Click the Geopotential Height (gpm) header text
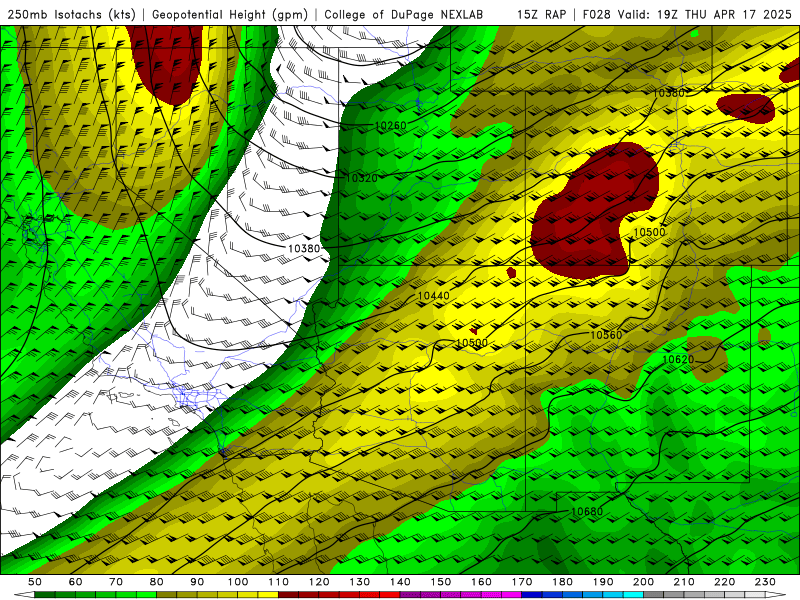This screenshot has height=600, width=800. 230,14
